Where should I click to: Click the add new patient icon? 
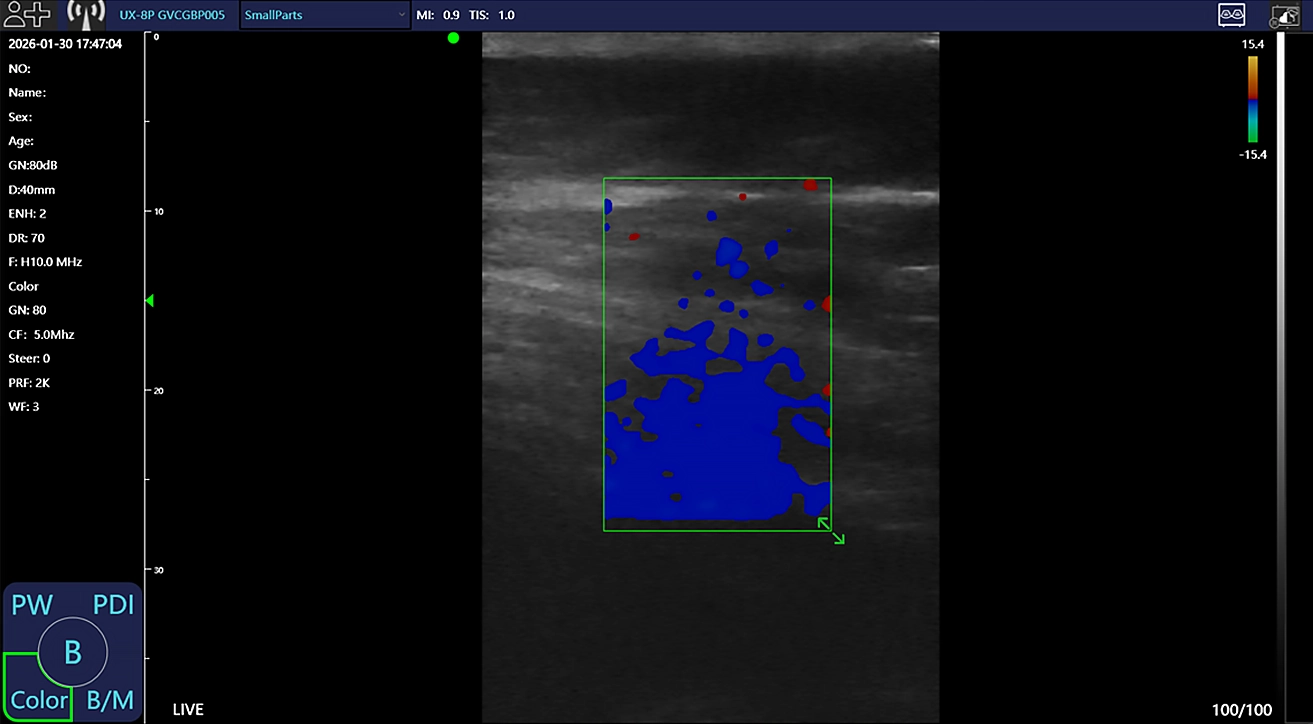[x=27, y=14]
